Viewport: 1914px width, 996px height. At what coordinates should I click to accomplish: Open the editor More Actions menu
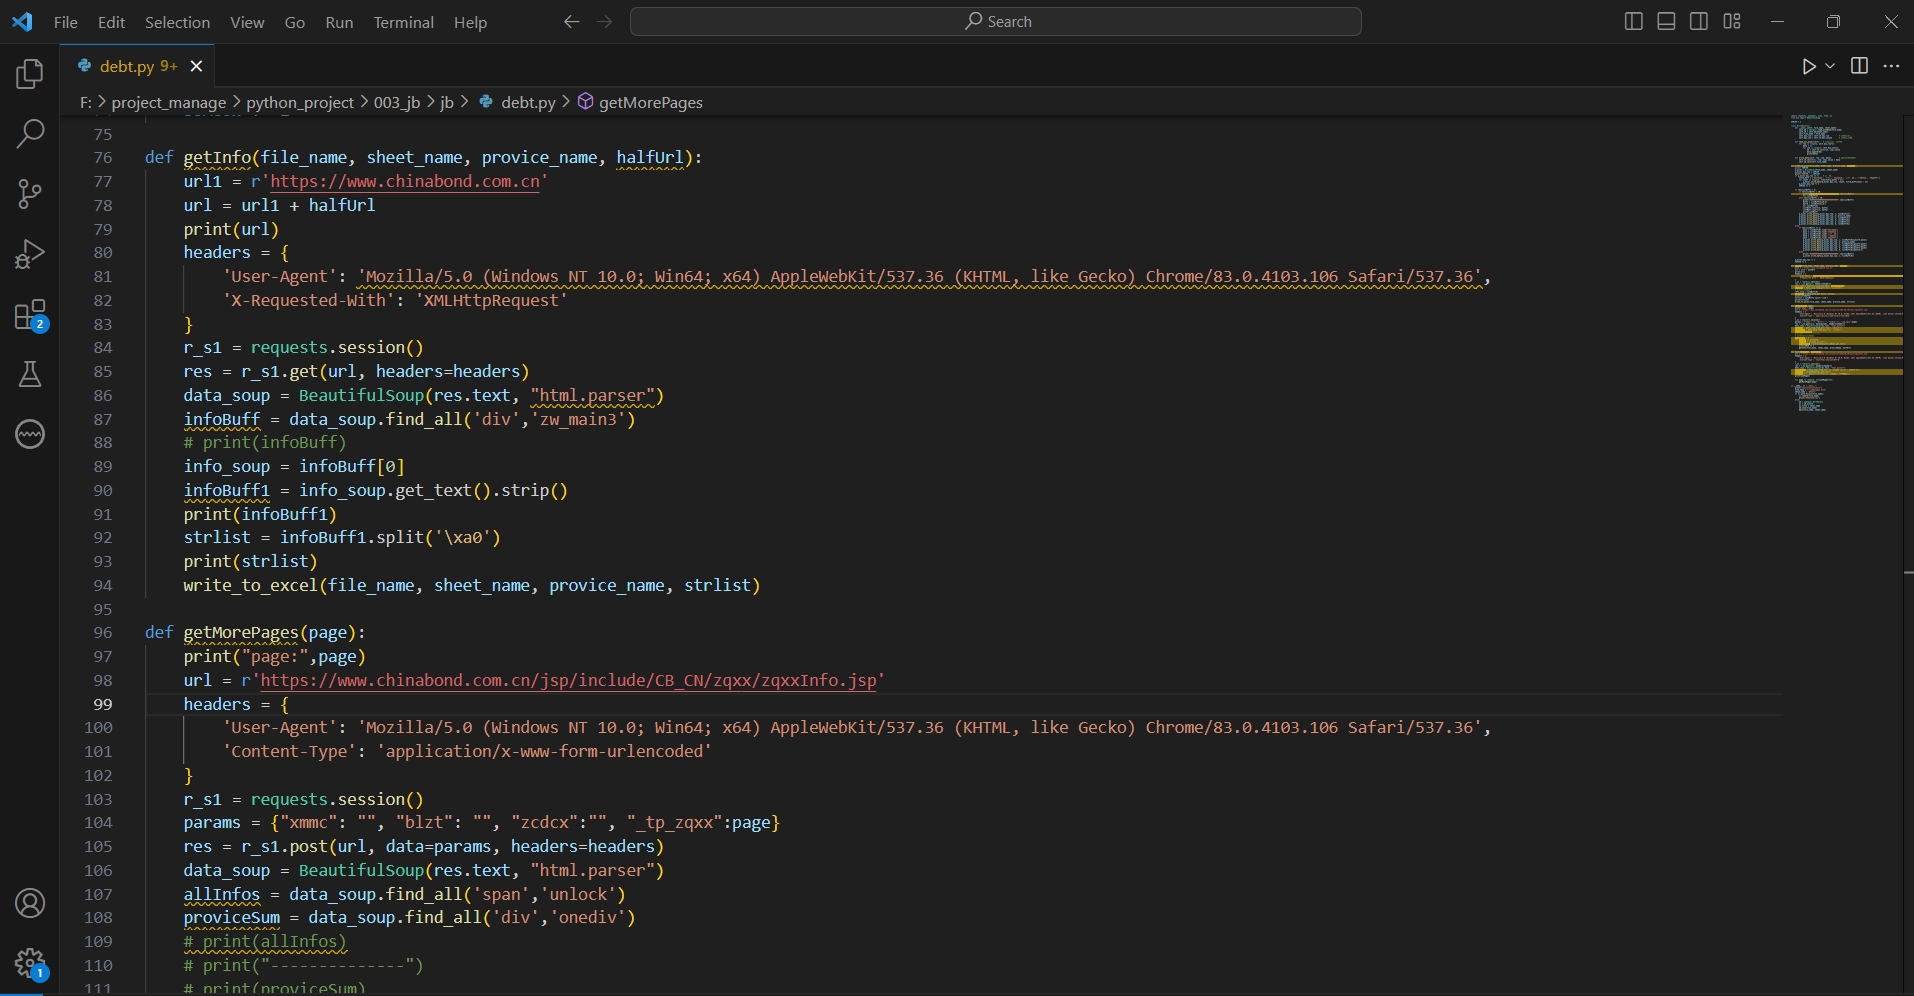pyautogui.click(x=1891, y=66)
